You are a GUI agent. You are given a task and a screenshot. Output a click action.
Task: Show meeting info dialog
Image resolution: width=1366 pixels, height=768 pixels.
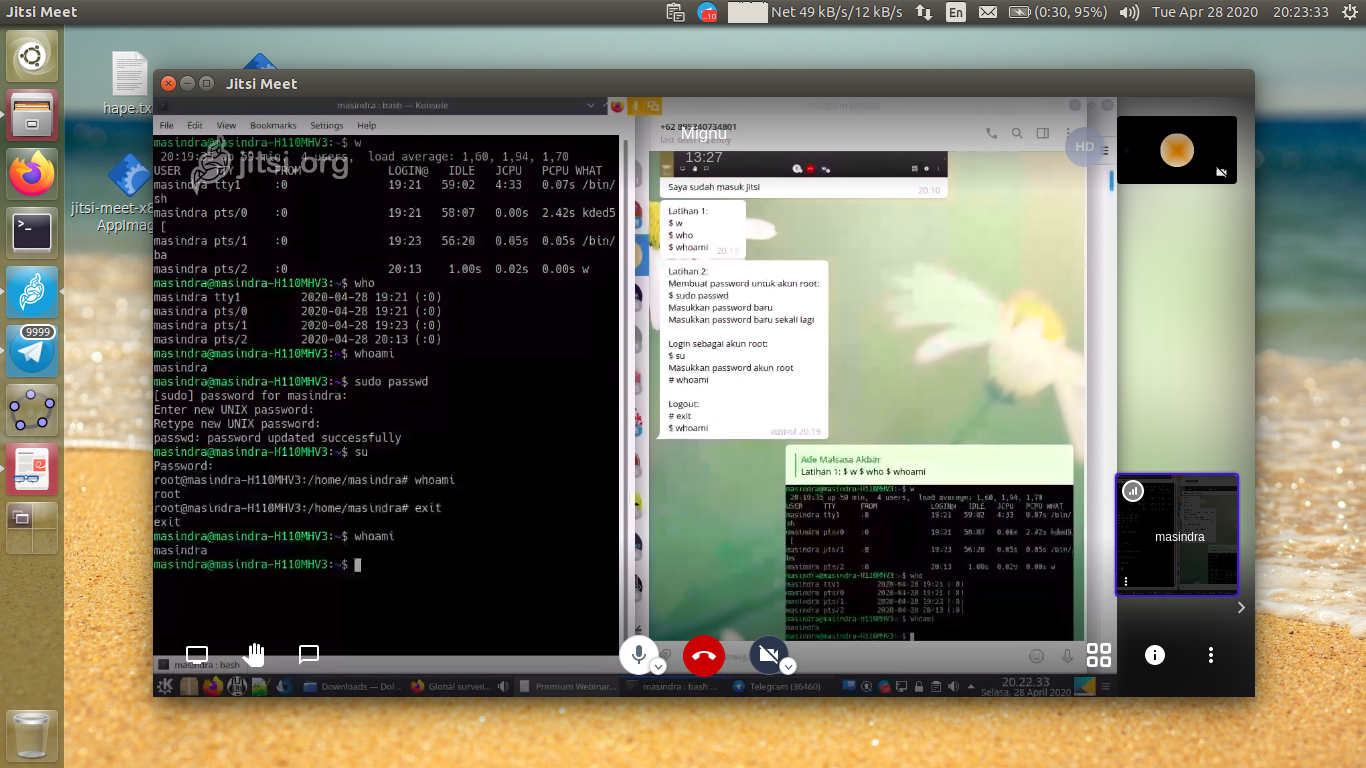1154,655
